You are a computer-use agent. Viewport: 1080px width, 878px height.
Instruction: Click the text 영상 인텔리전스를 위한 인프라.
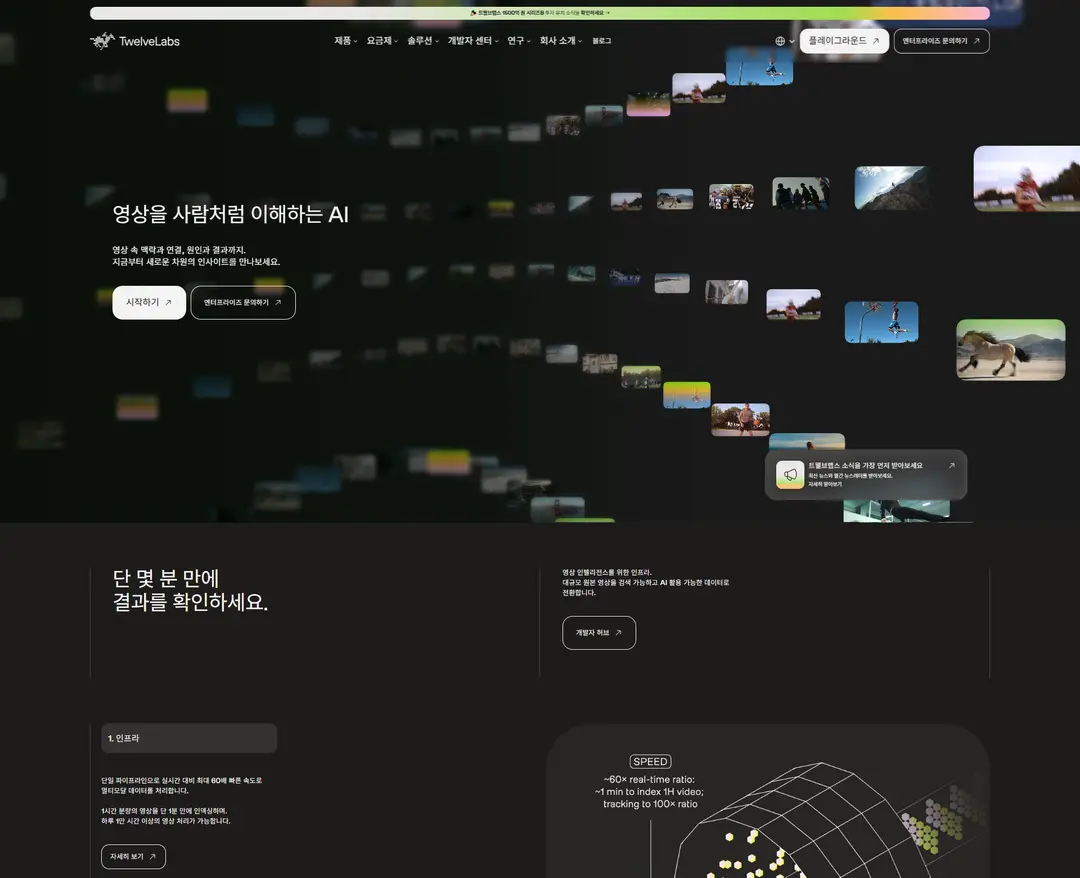point(607,572)
